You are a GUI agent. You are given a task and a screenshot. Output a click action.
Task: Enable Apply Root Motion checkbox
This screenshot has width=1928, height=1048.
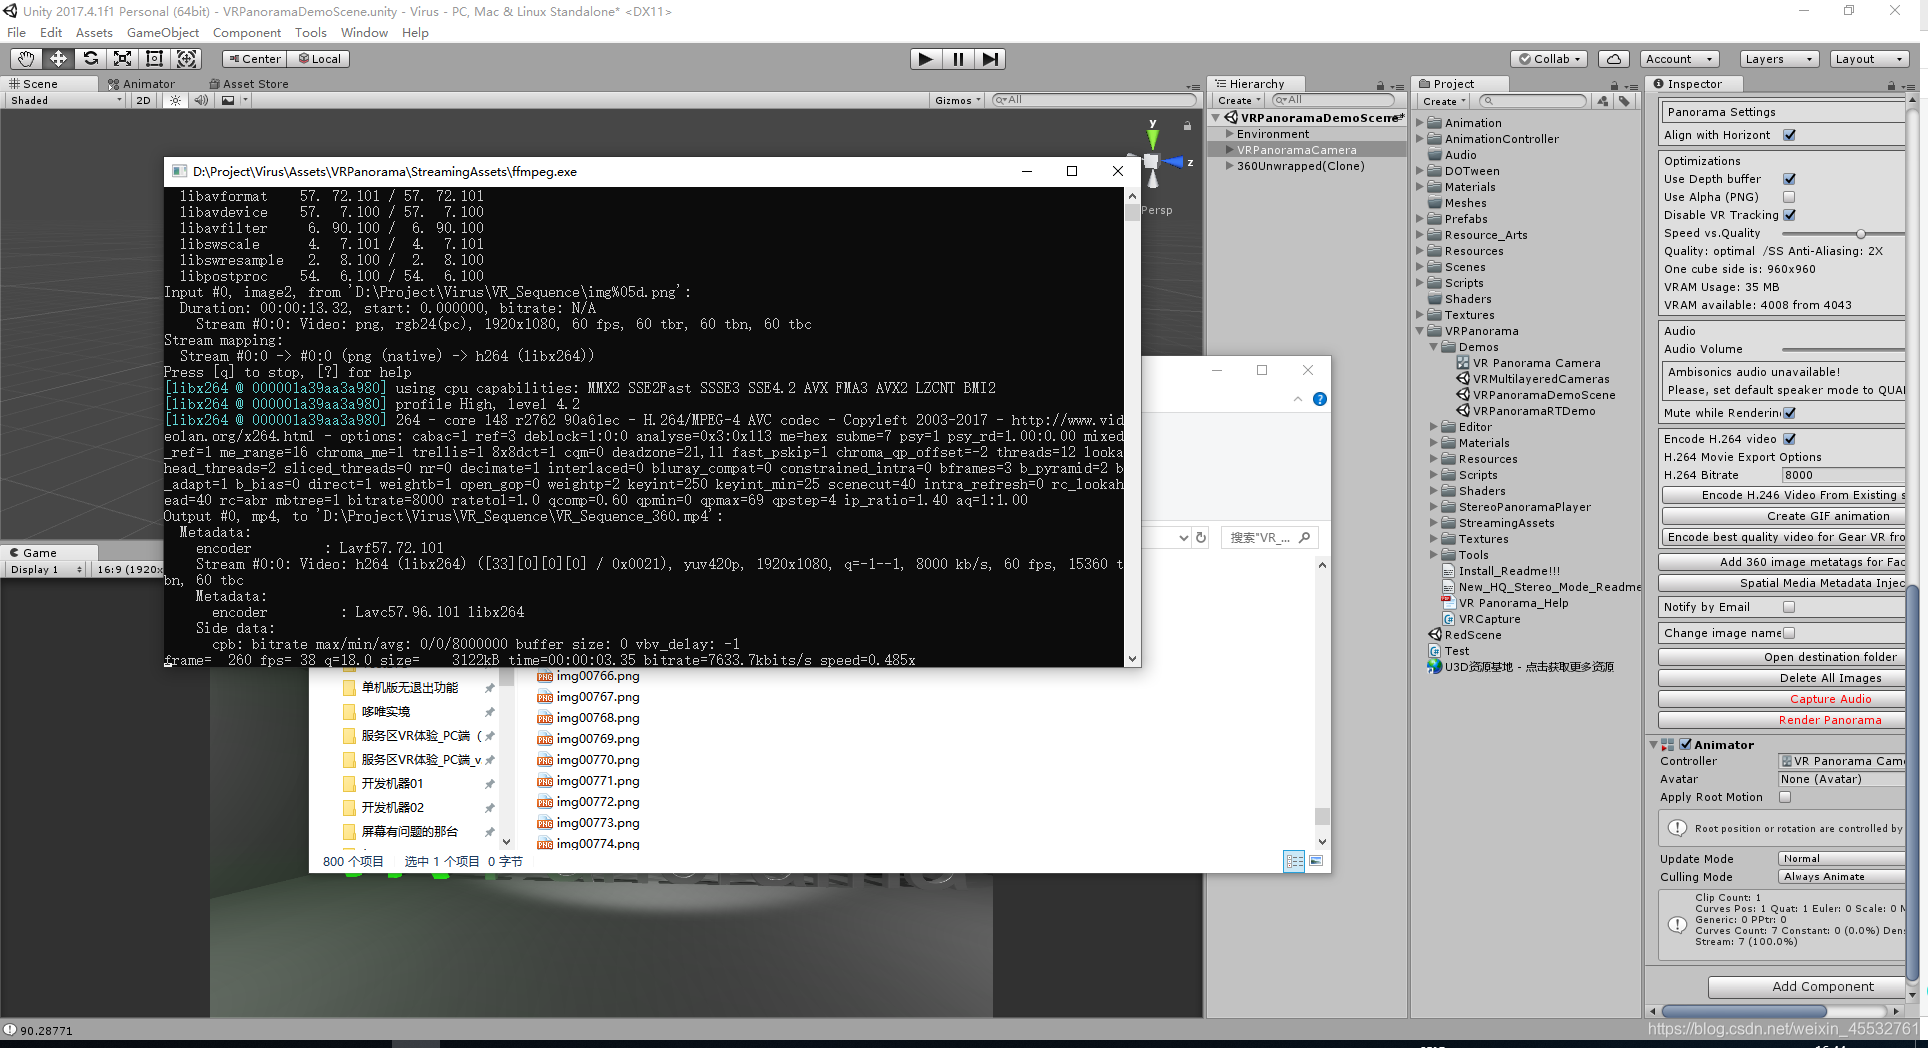tap(1785, 797)
